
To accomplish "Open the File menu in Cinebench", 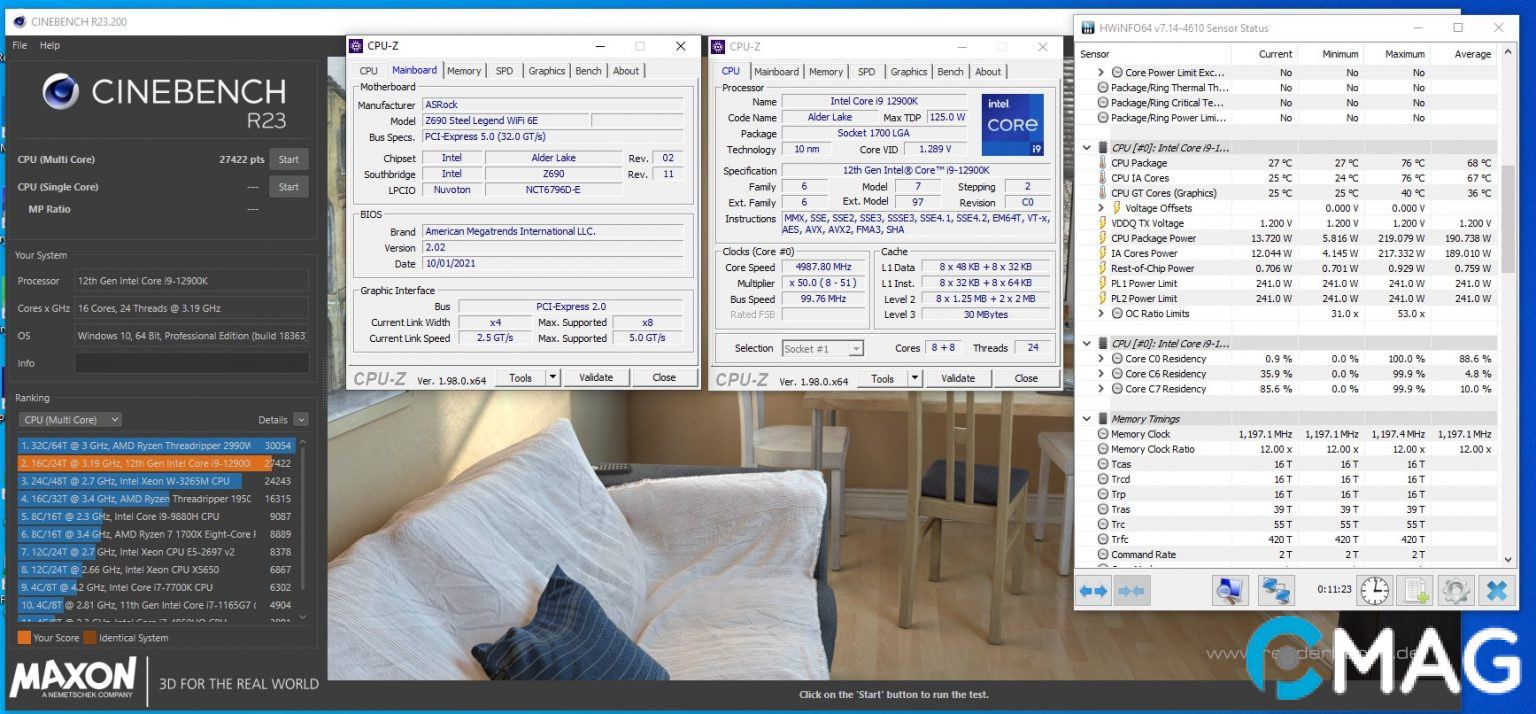I will pos(19,45).
